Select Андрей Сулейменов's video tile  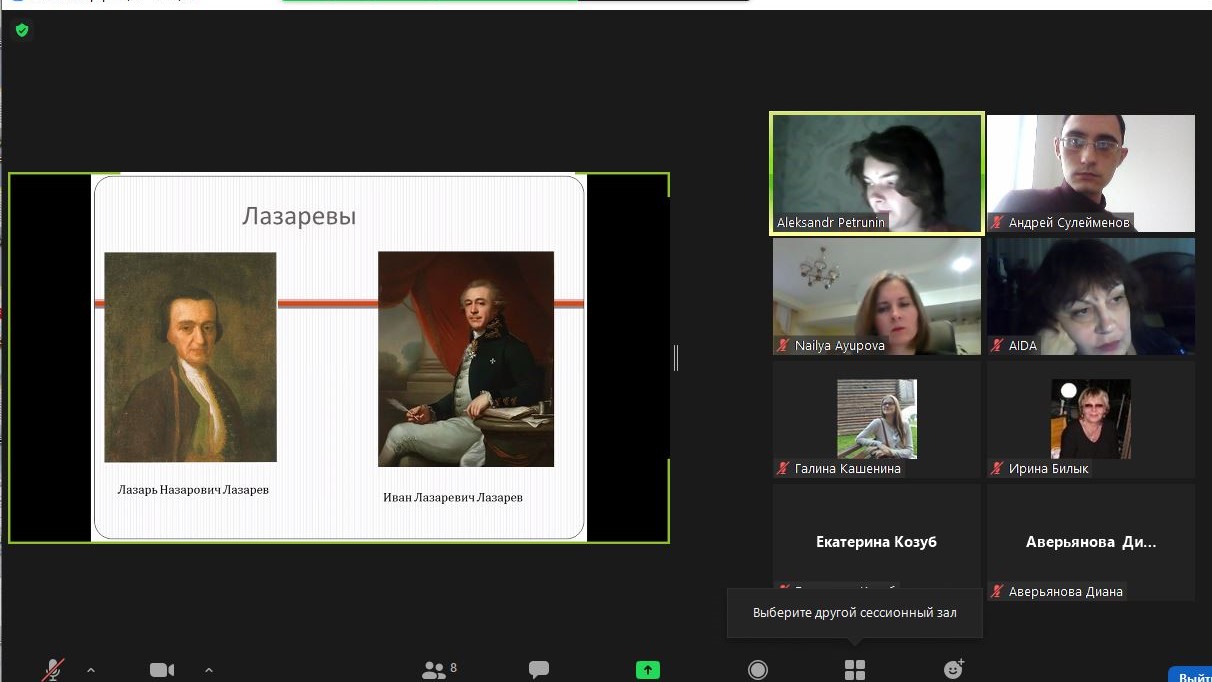(1091, 173)
